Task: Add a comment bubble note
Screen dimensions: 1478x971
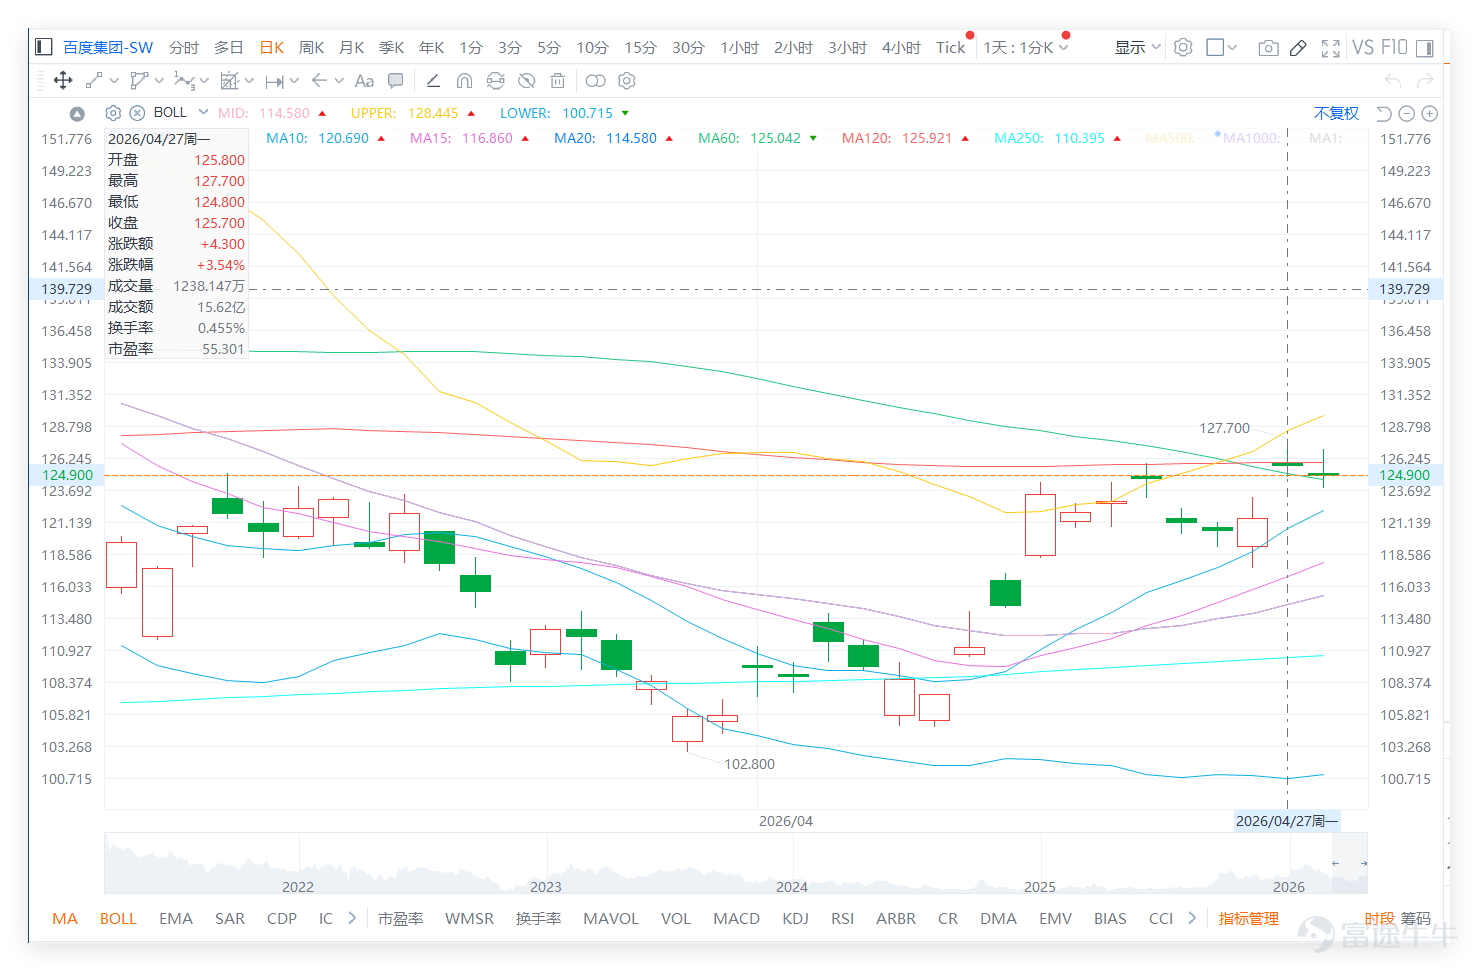Action: 396,81
